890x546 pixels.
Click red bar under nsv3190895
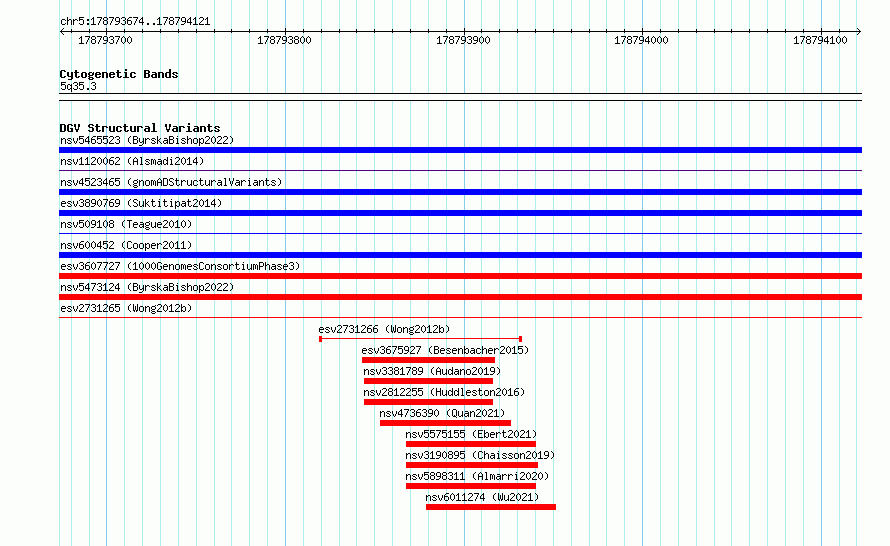click(x=472, y=465)
